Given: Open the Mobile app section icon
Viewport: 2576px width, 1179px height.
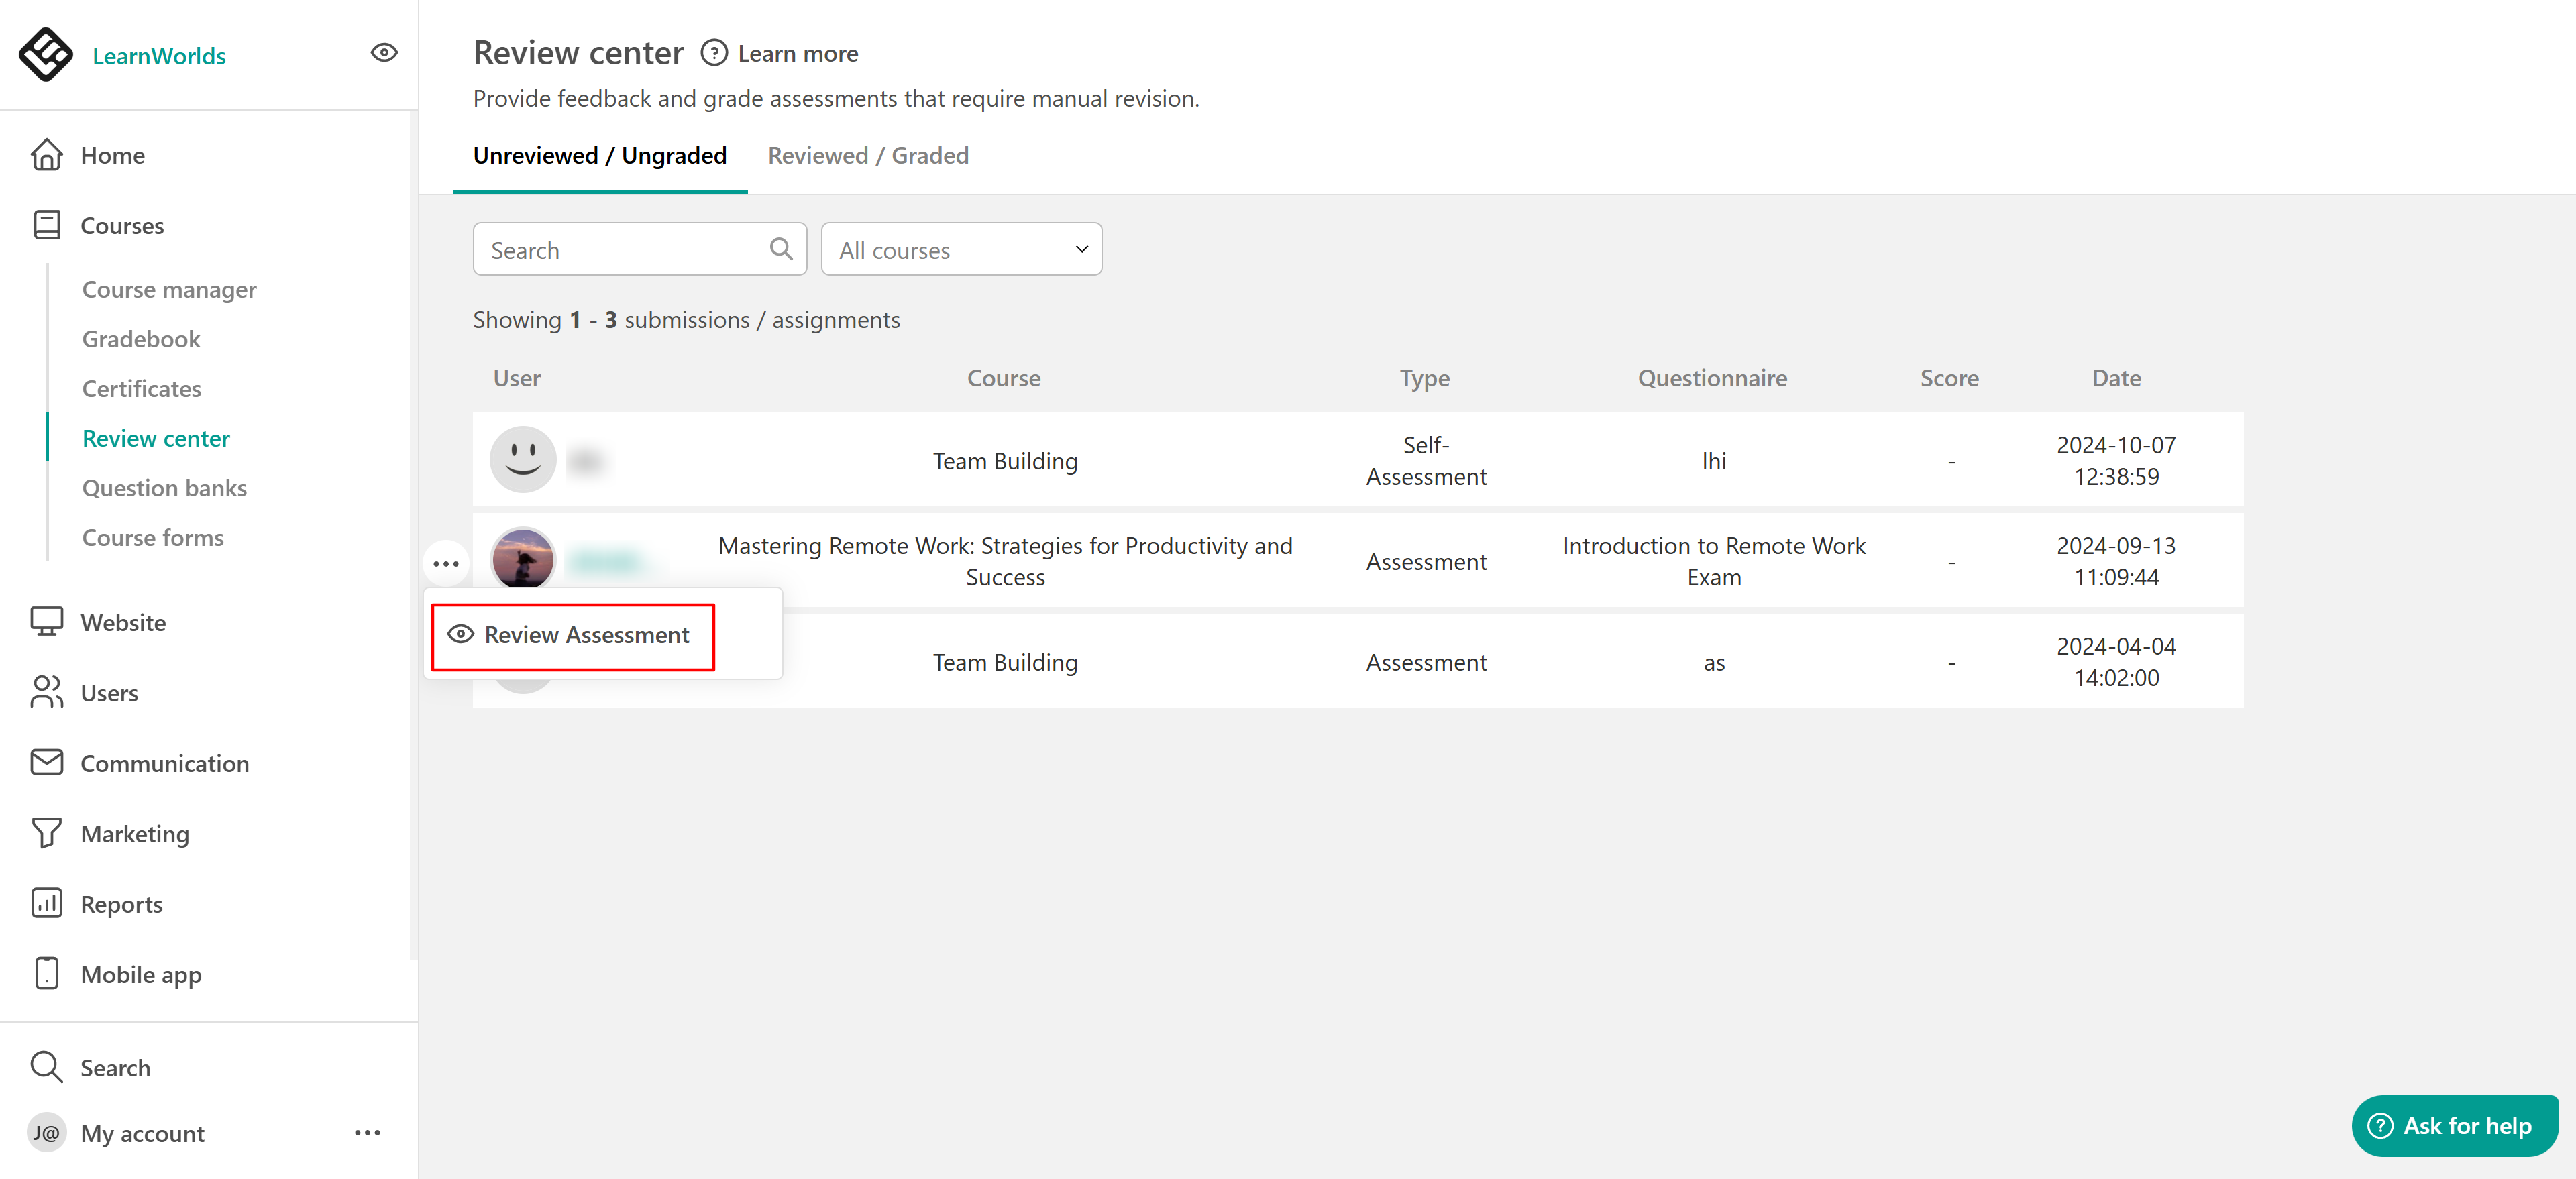Looking at the screenshot, I should tap(46, 974).
